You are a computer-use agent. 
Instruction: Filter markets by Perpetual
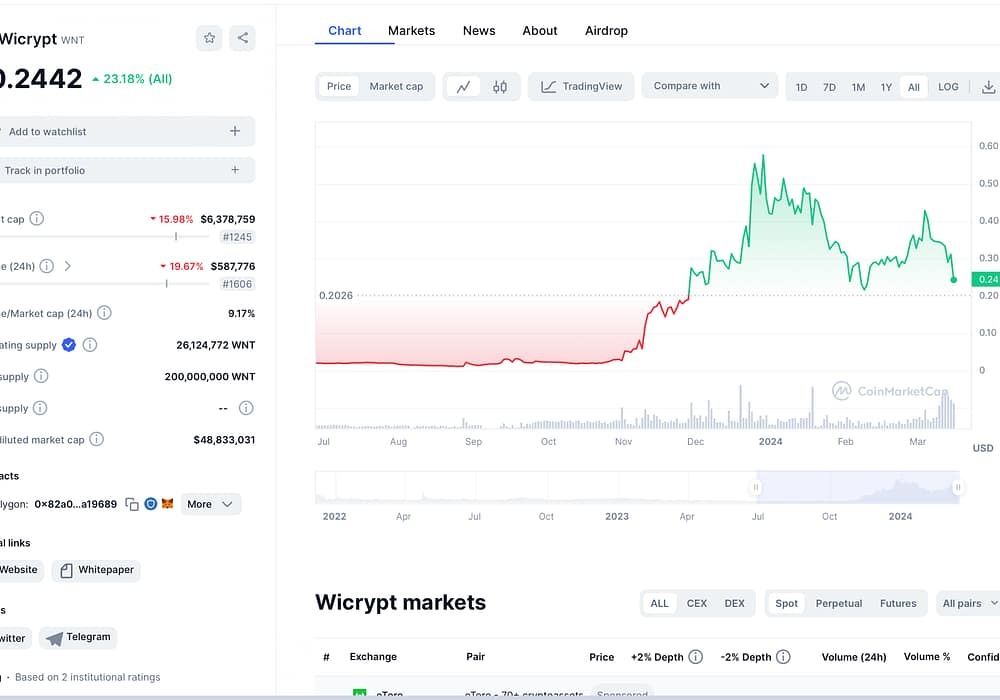click(838, 603)
